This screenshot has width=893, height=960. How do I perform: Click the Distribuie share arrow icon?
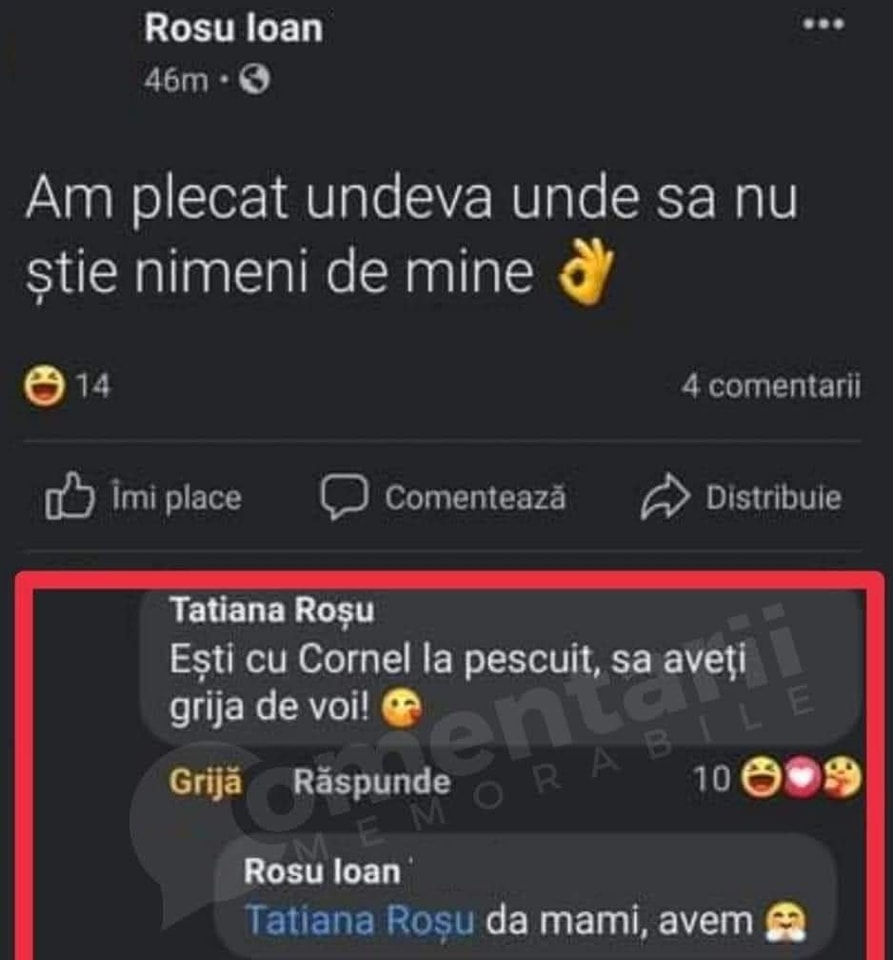point(665,497)
